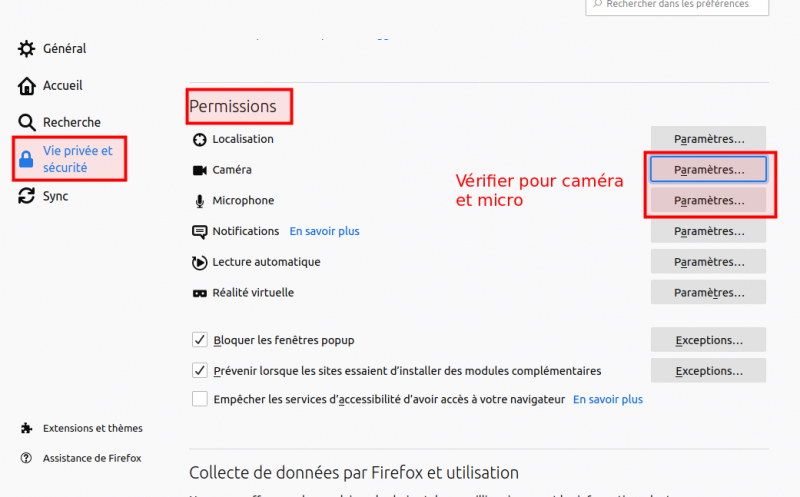800x497 pixels.
Task: Click the Extensions et thèmes puzzle icon
Action: point(27,428)
